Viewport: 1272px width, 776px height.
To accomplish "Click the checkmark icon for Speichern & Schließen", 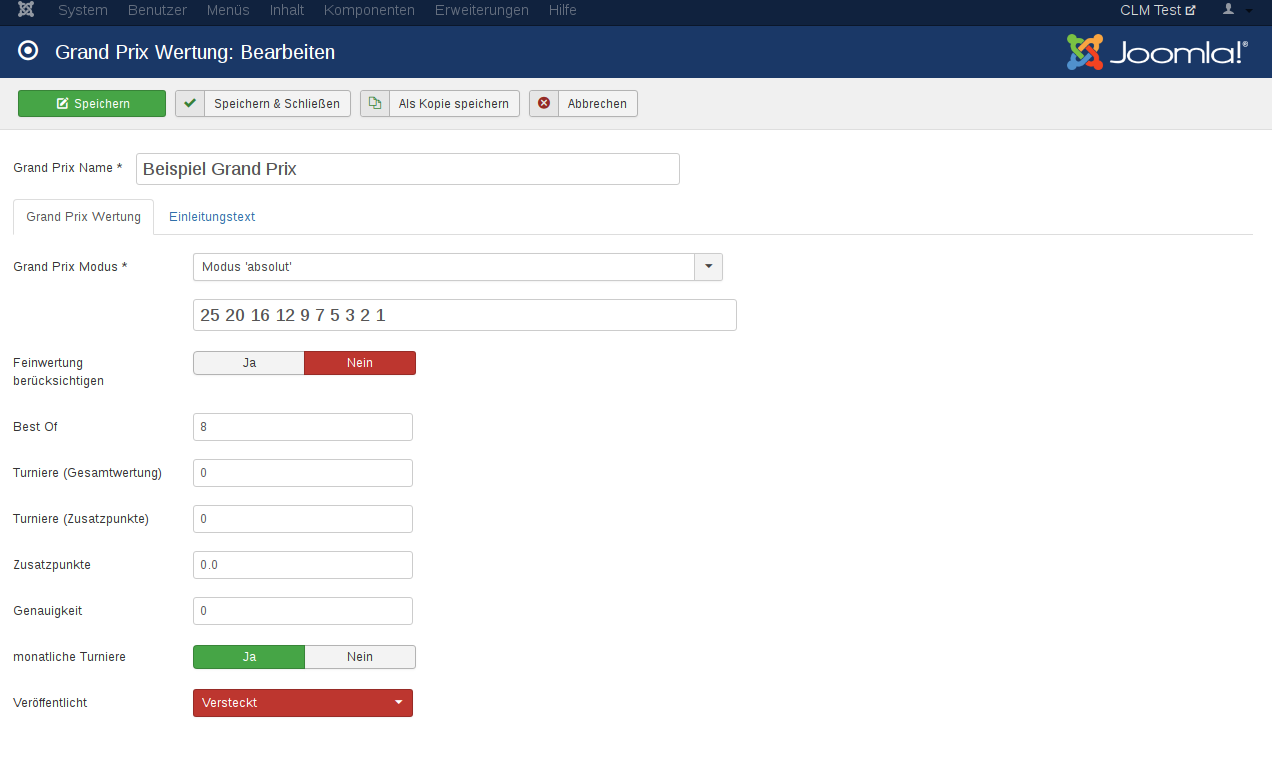I will [x=190, y=104].
